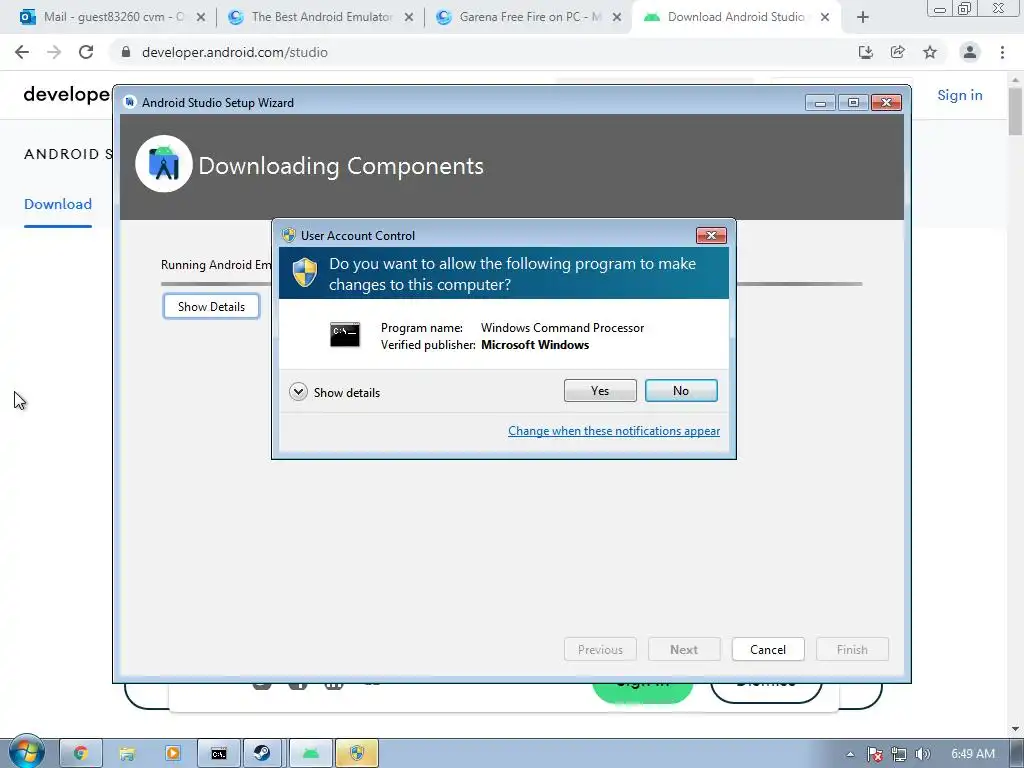Close the Garena Free Fire tab
Screen dimensions: 1024x768
point(616,17)
